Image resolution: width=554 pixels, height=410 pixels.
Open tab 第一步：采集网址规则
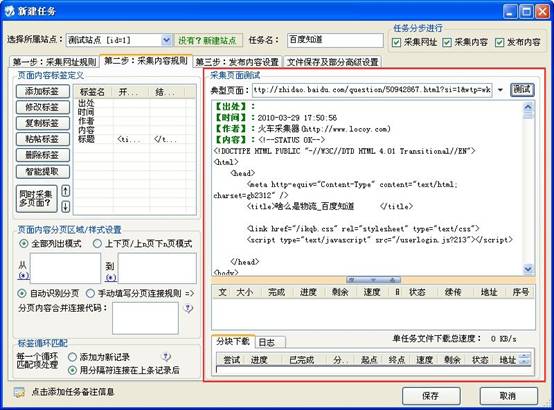pyautogui.click(x=54, y=62)
